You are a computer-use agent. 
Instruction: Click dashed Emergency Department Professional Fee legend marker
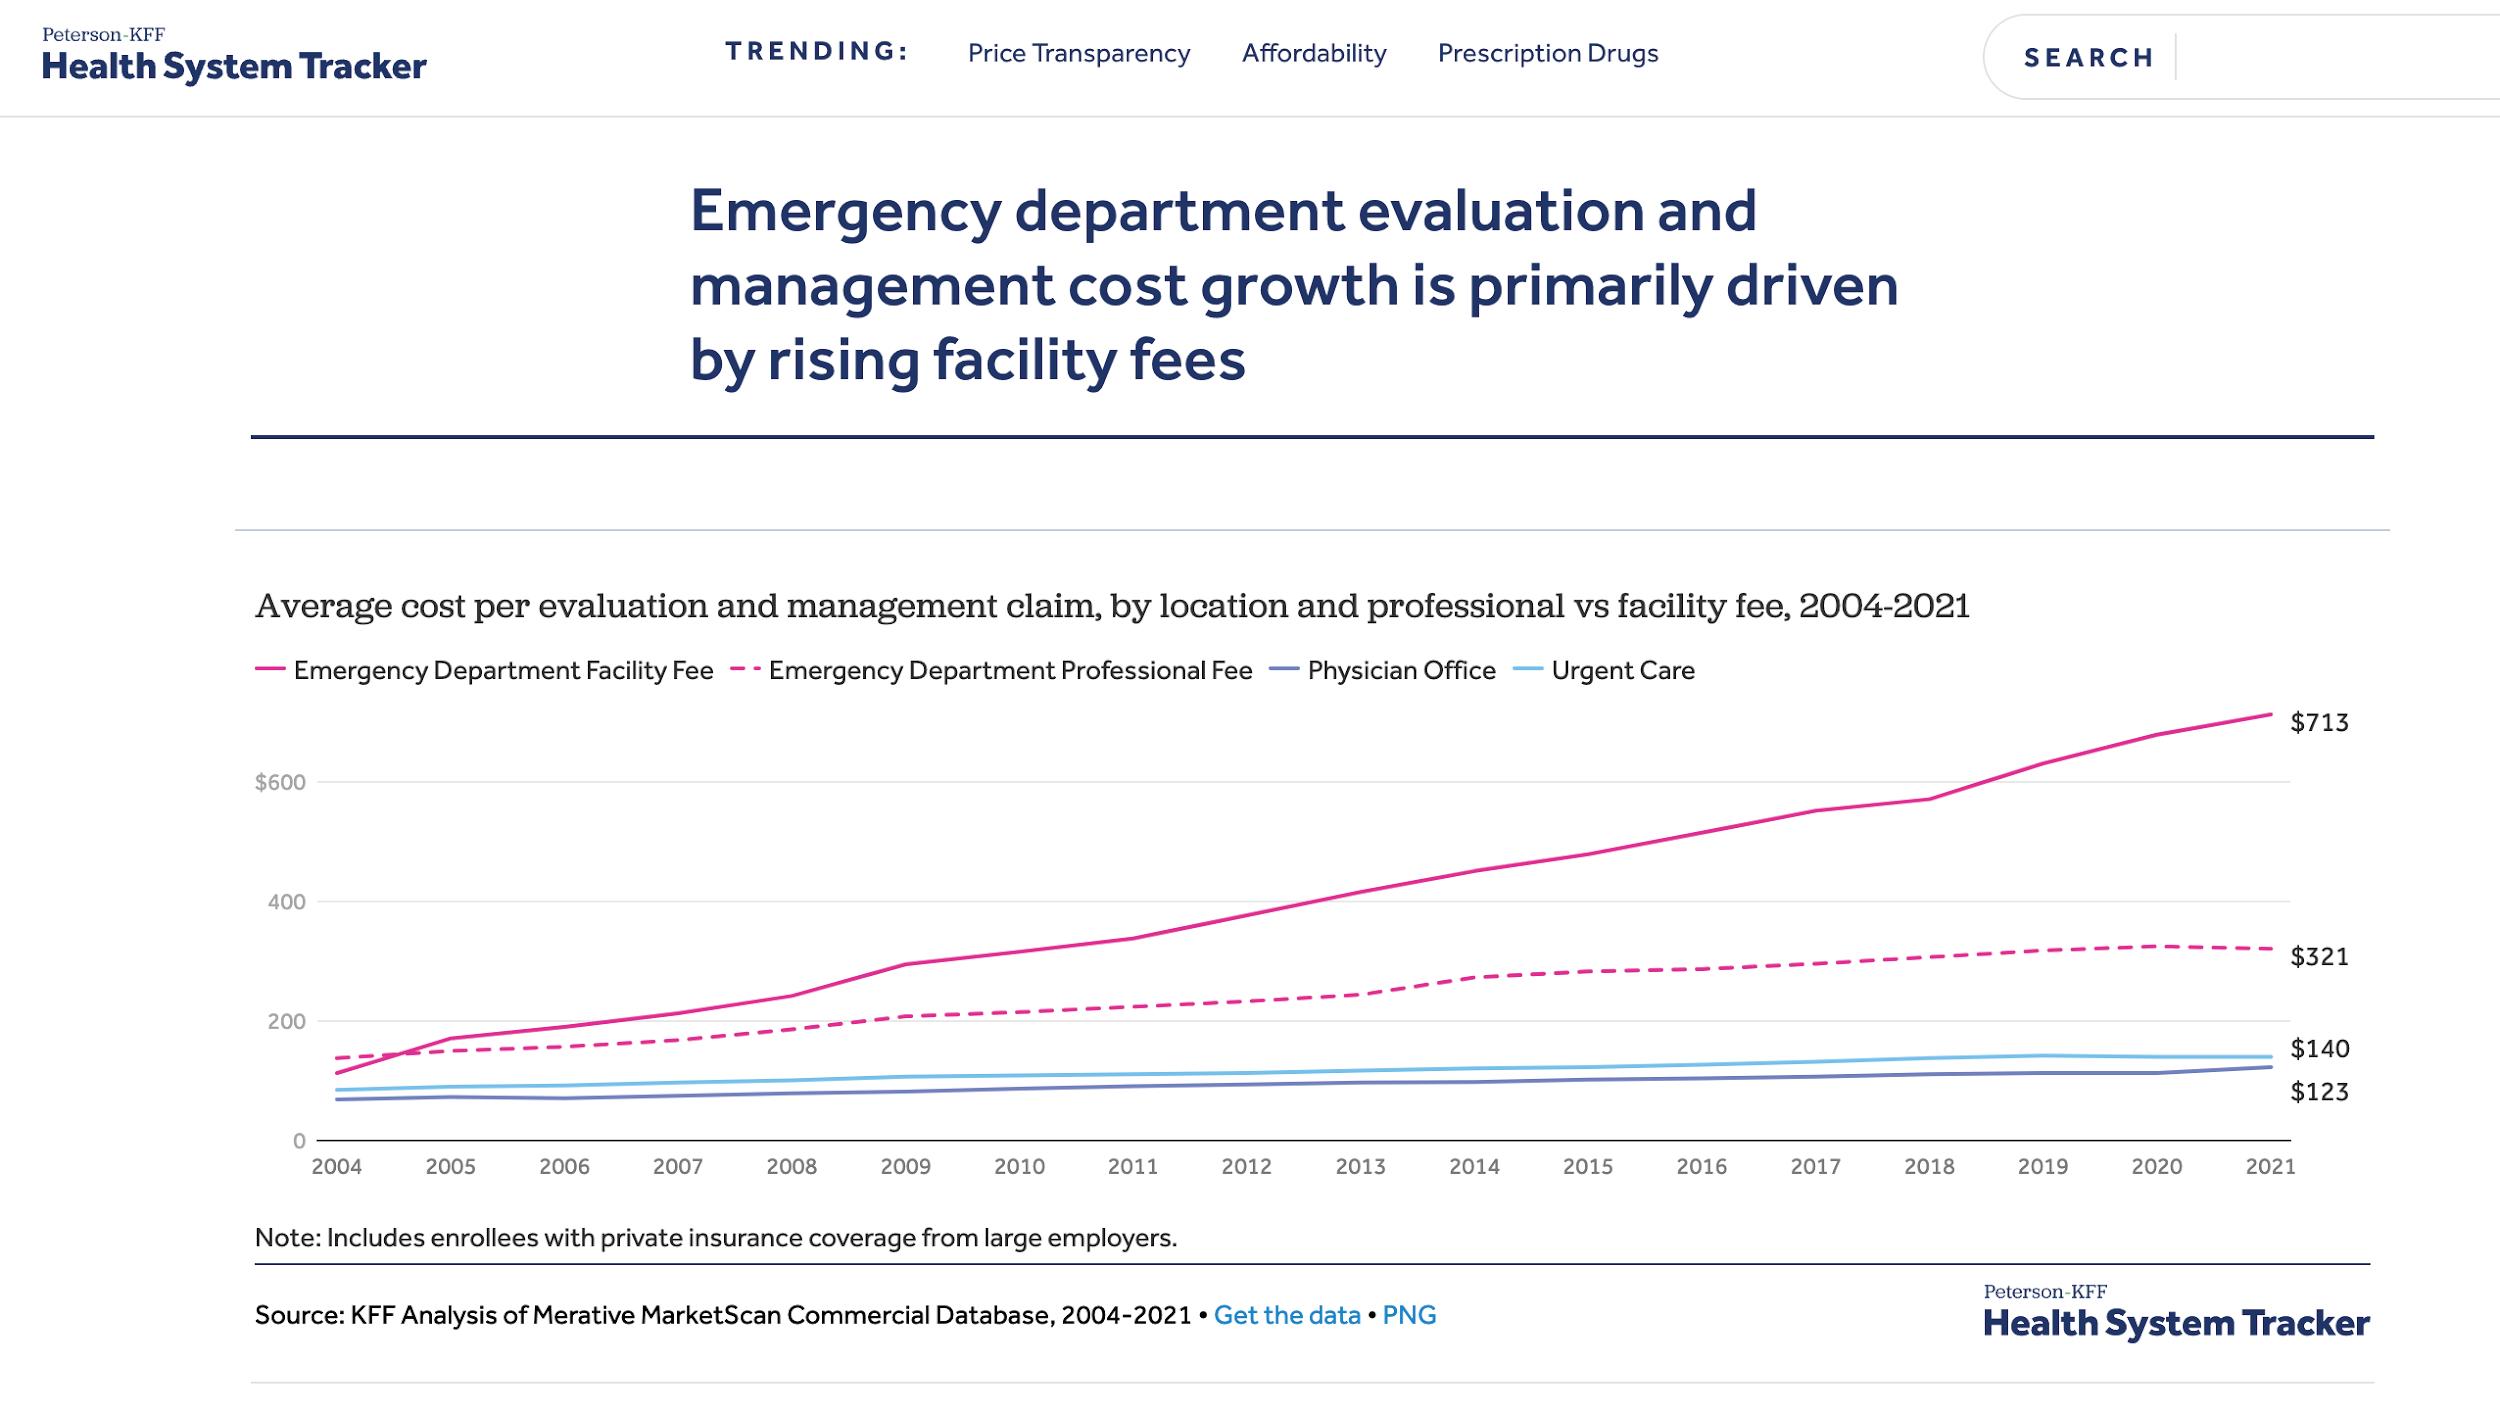point(745,669)
